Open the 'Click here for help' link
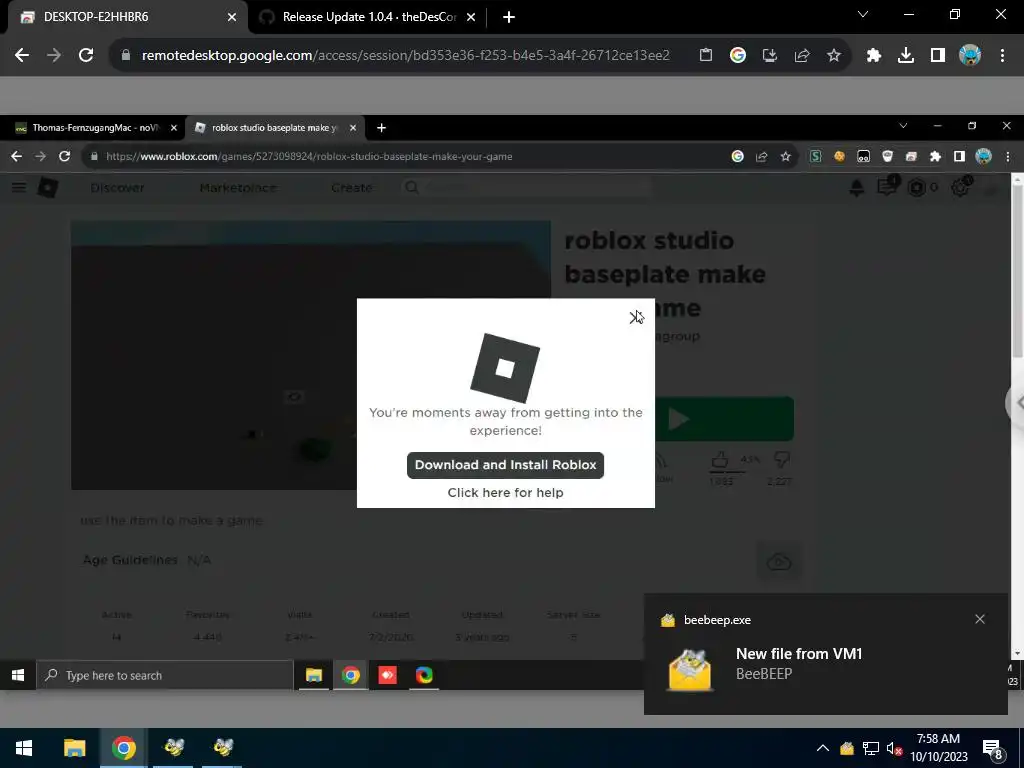This screenshot has width=1024, height=768. 505,492
